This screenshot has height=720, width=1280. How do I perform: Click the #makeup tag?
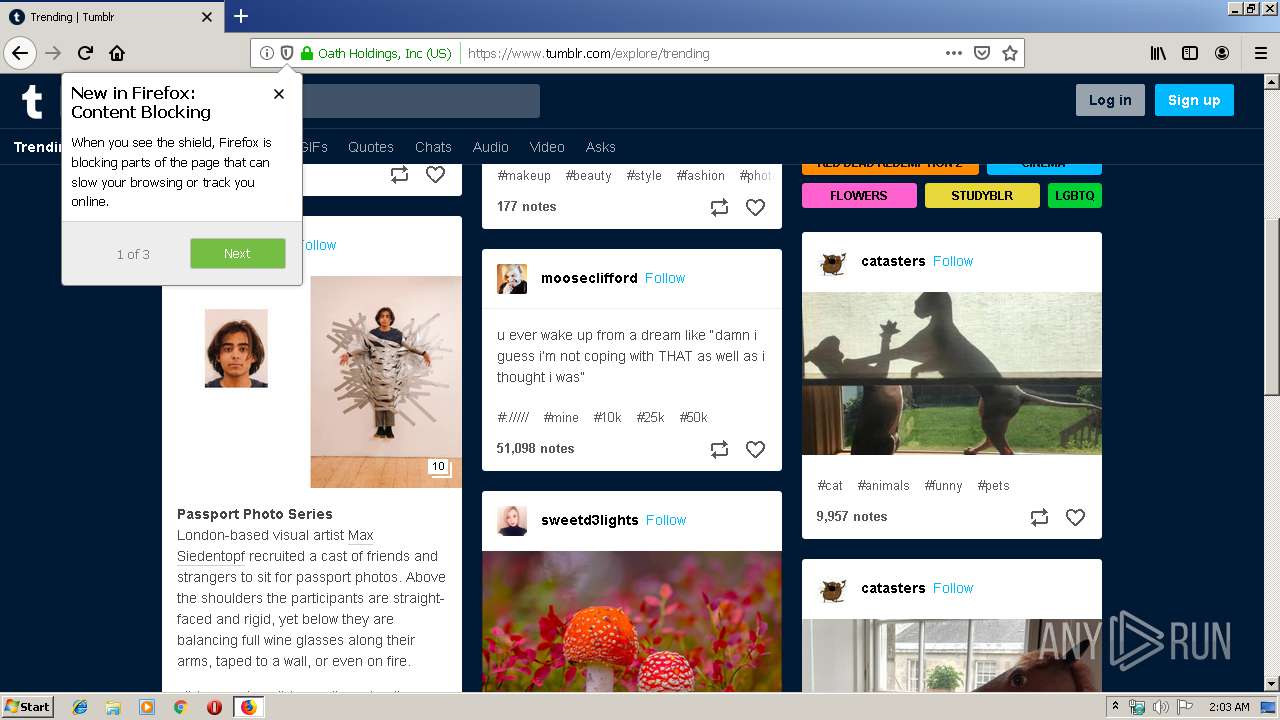click(x=524, y=175)
